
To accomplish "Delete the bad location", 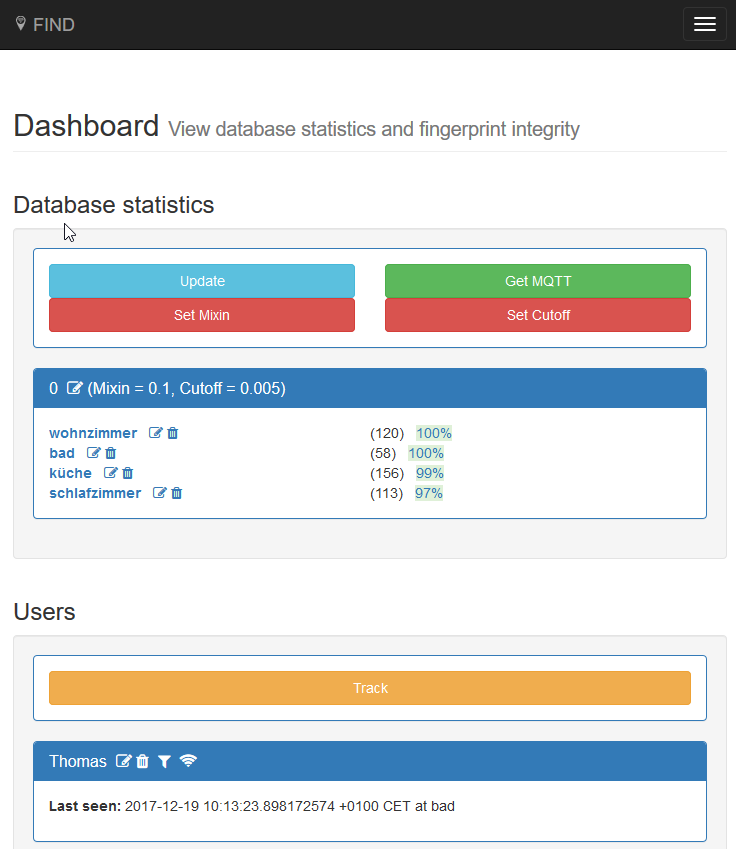I will 111,453.
